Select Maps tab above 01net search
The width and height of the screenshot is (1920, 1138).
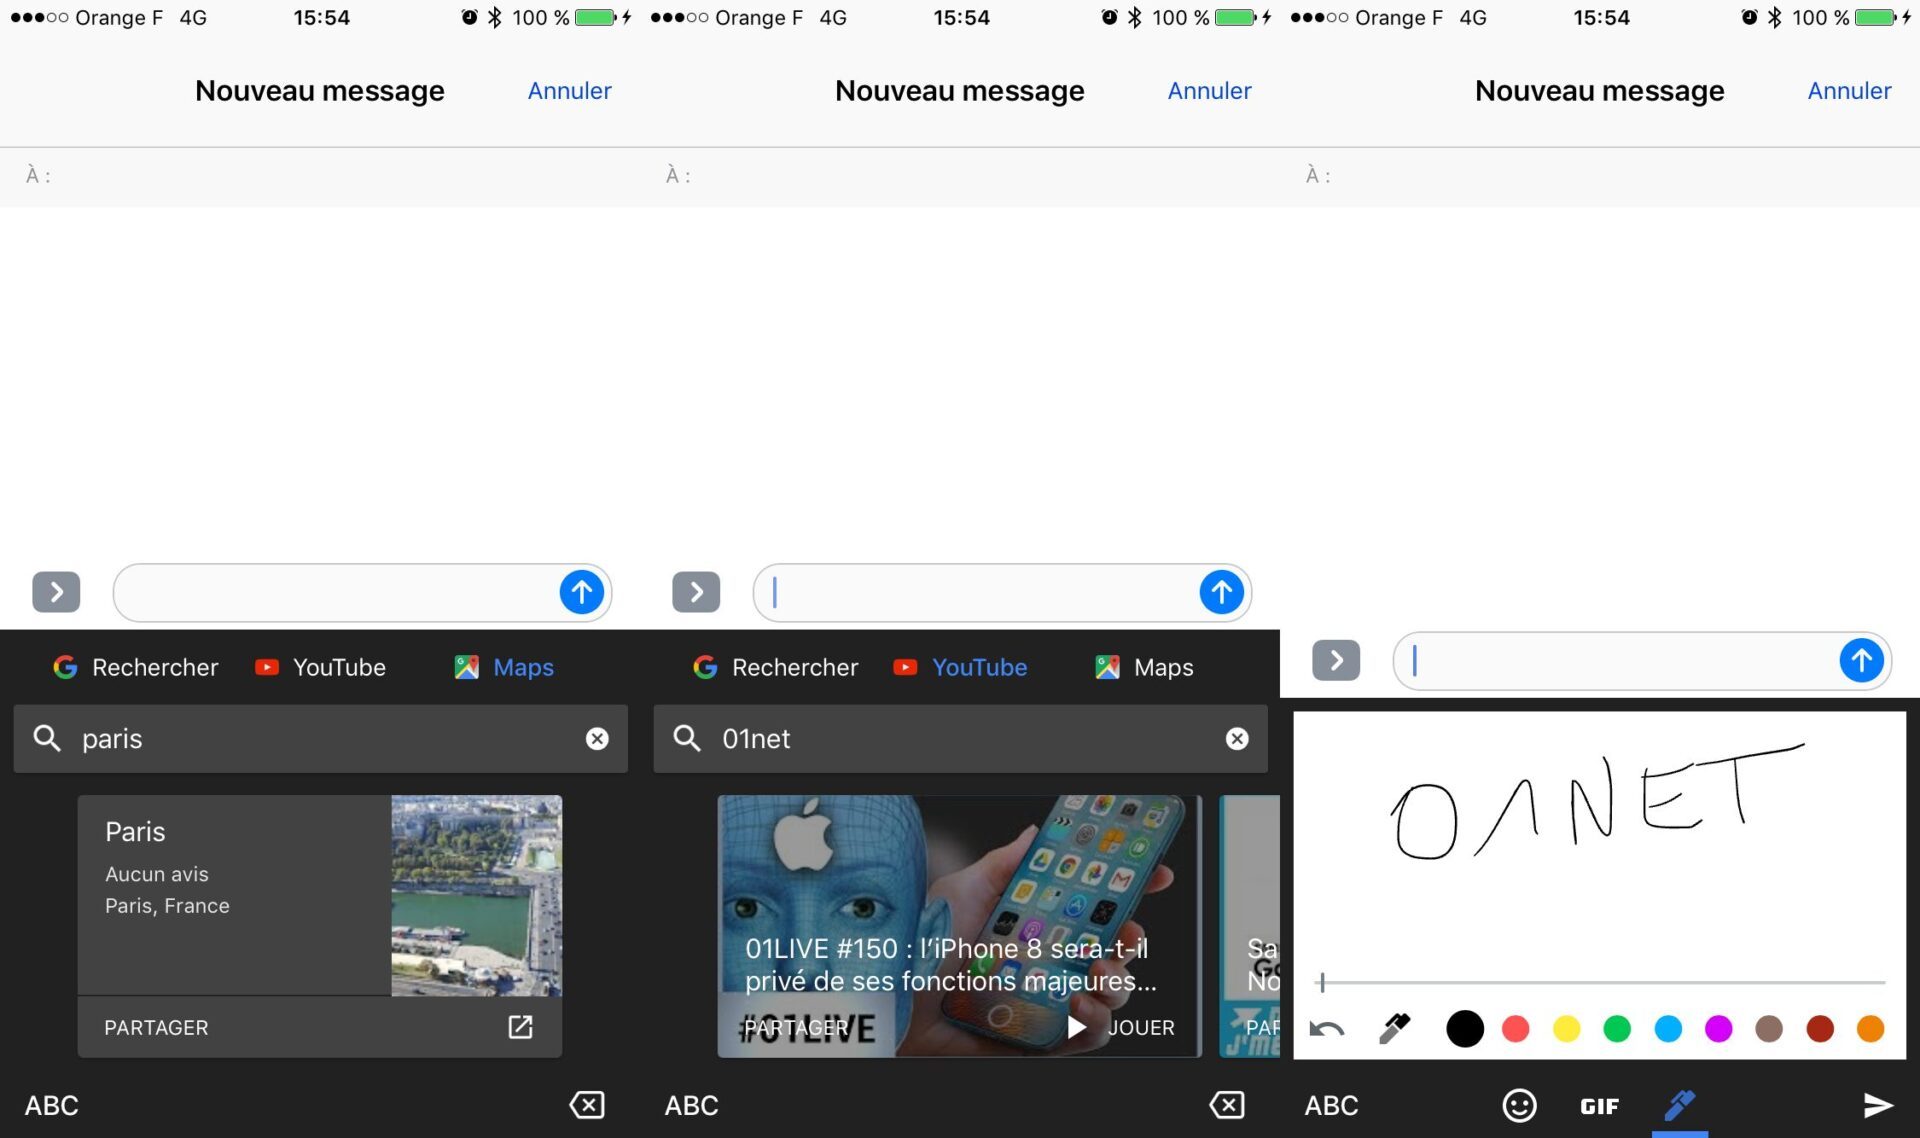[x=1144, y=667]
